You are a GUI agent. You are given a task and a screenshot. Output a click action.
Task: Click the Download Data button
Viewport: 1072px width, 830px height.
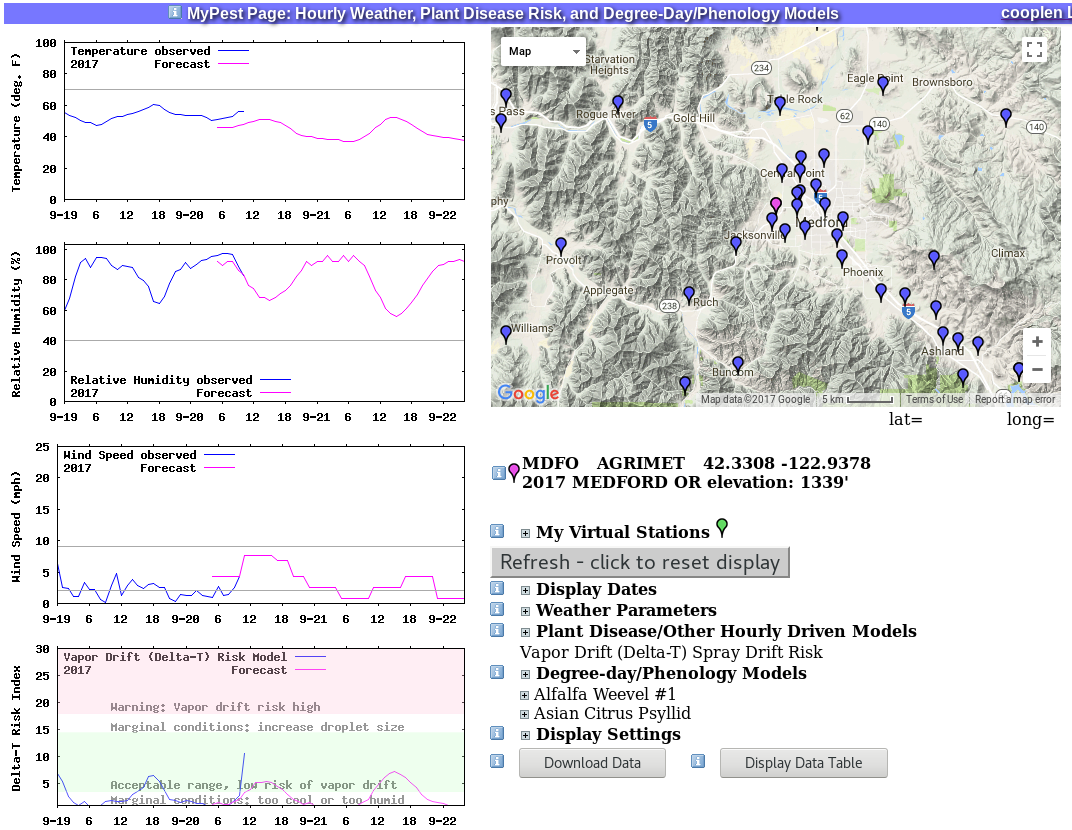click(x=592, y=763)
